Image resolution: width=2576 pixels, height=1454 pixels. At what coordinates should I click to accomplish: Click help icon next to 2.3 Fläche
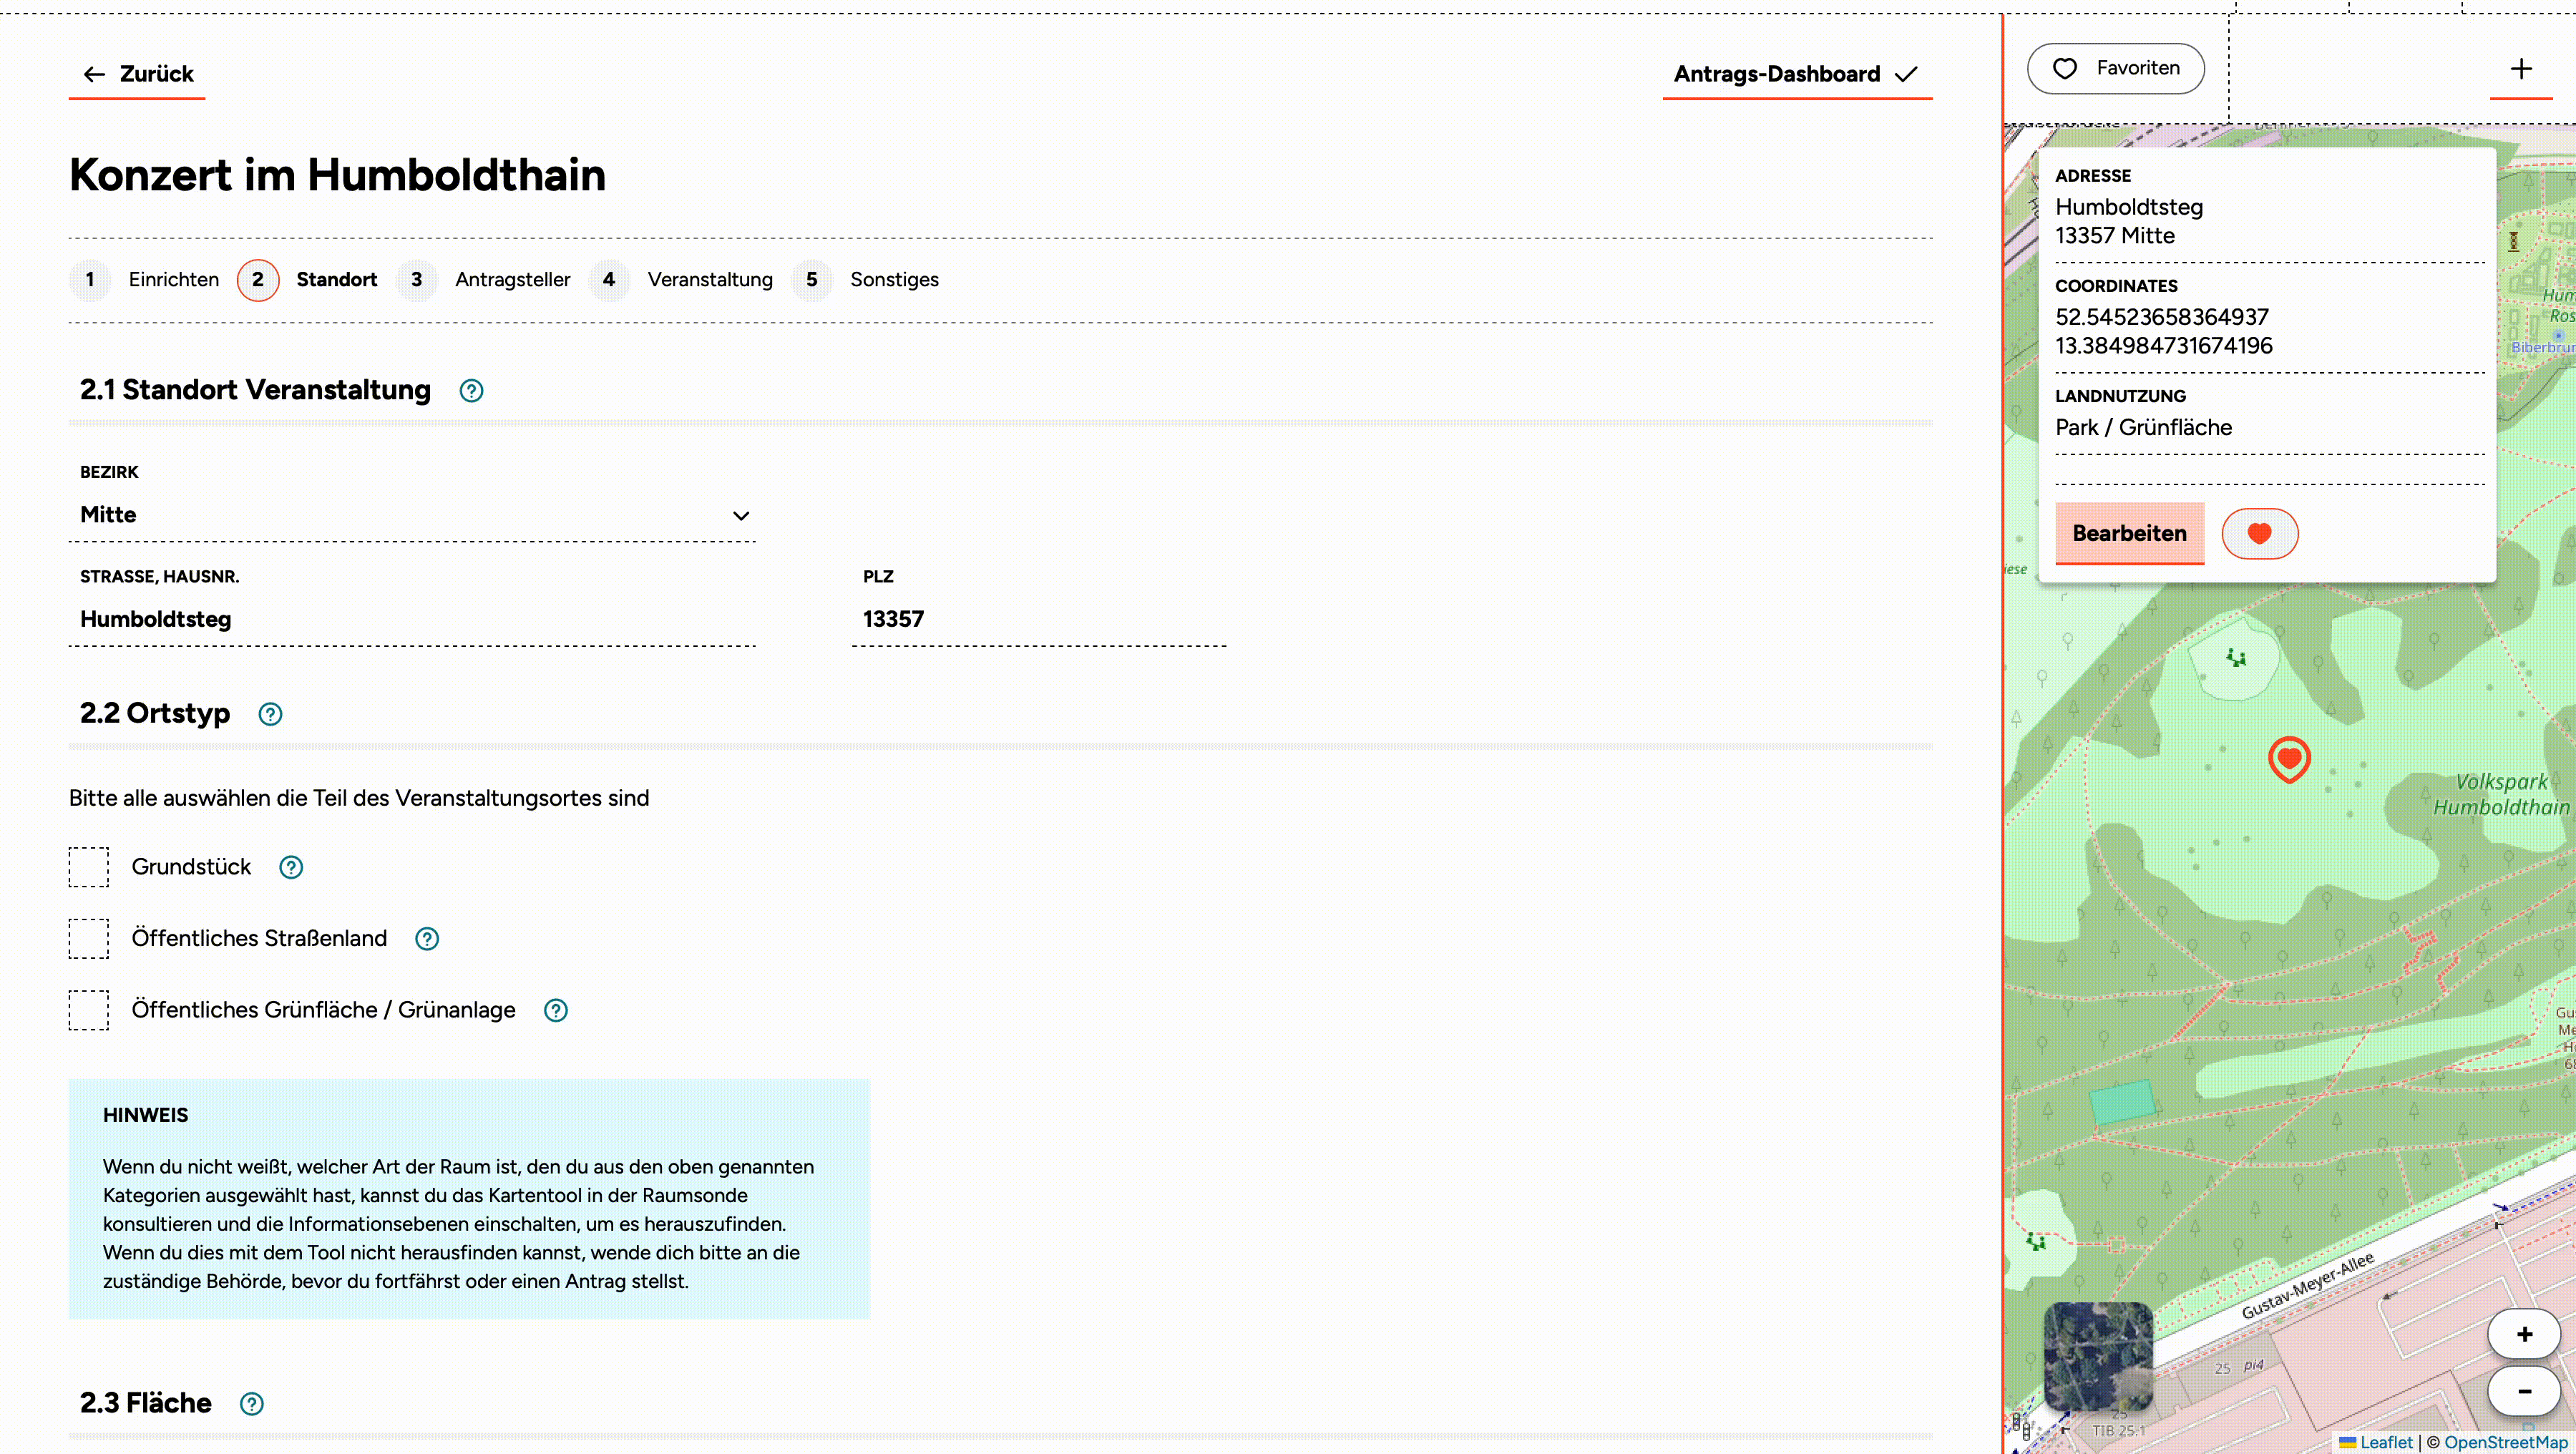(252, 1404)
